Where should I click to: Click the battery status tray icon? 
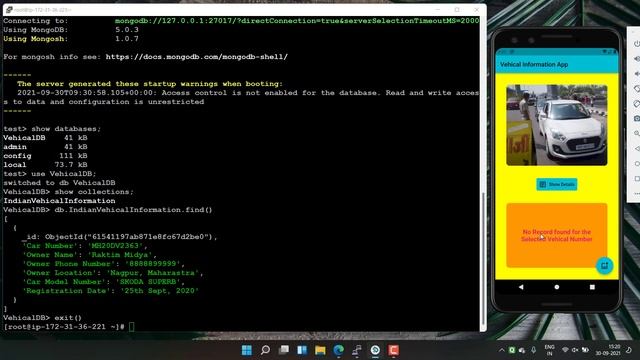click(585, 350)
